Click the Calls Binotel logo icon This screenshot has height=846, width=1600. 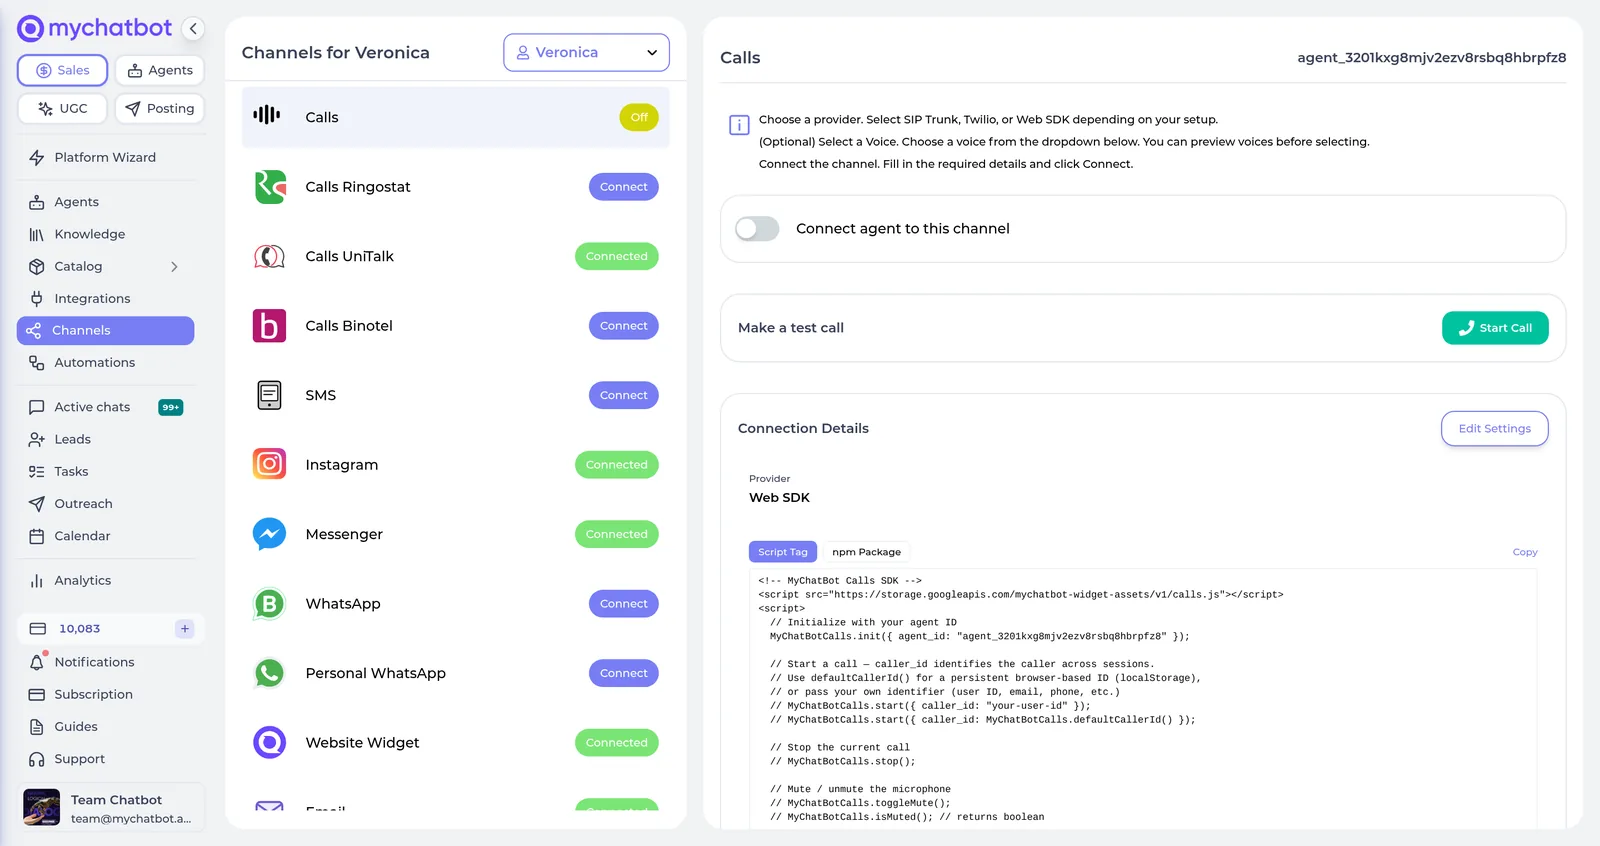[270, 326]
